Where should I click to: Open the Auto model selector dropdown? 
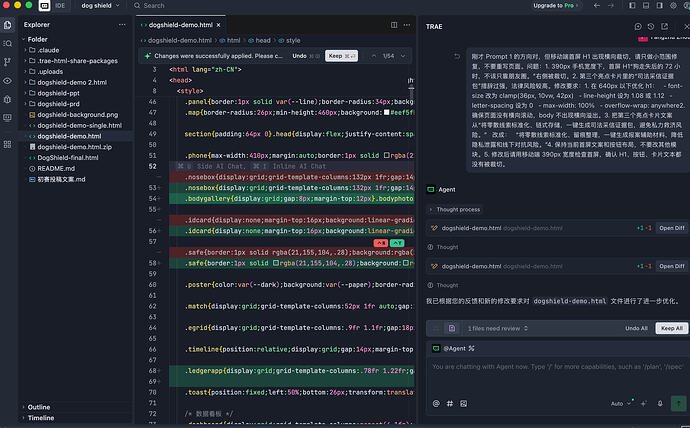click(620, 403)
